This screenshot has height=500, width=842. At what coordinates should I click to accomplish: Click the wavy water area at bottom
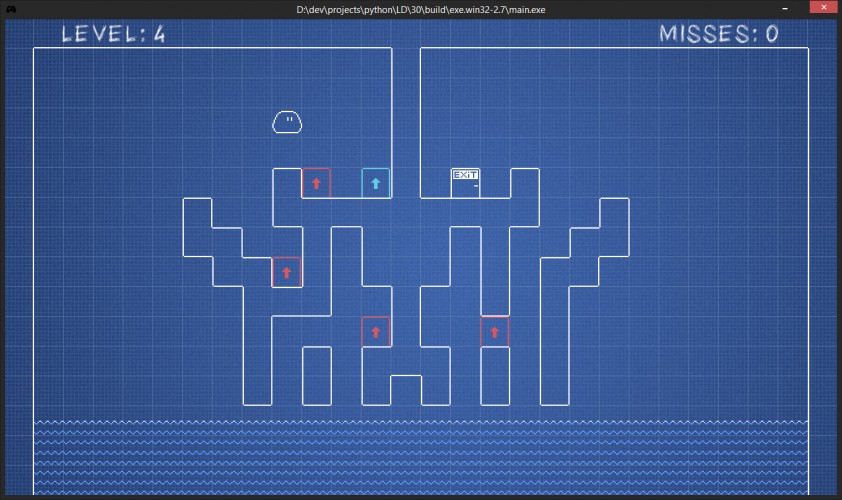(421, 458)
